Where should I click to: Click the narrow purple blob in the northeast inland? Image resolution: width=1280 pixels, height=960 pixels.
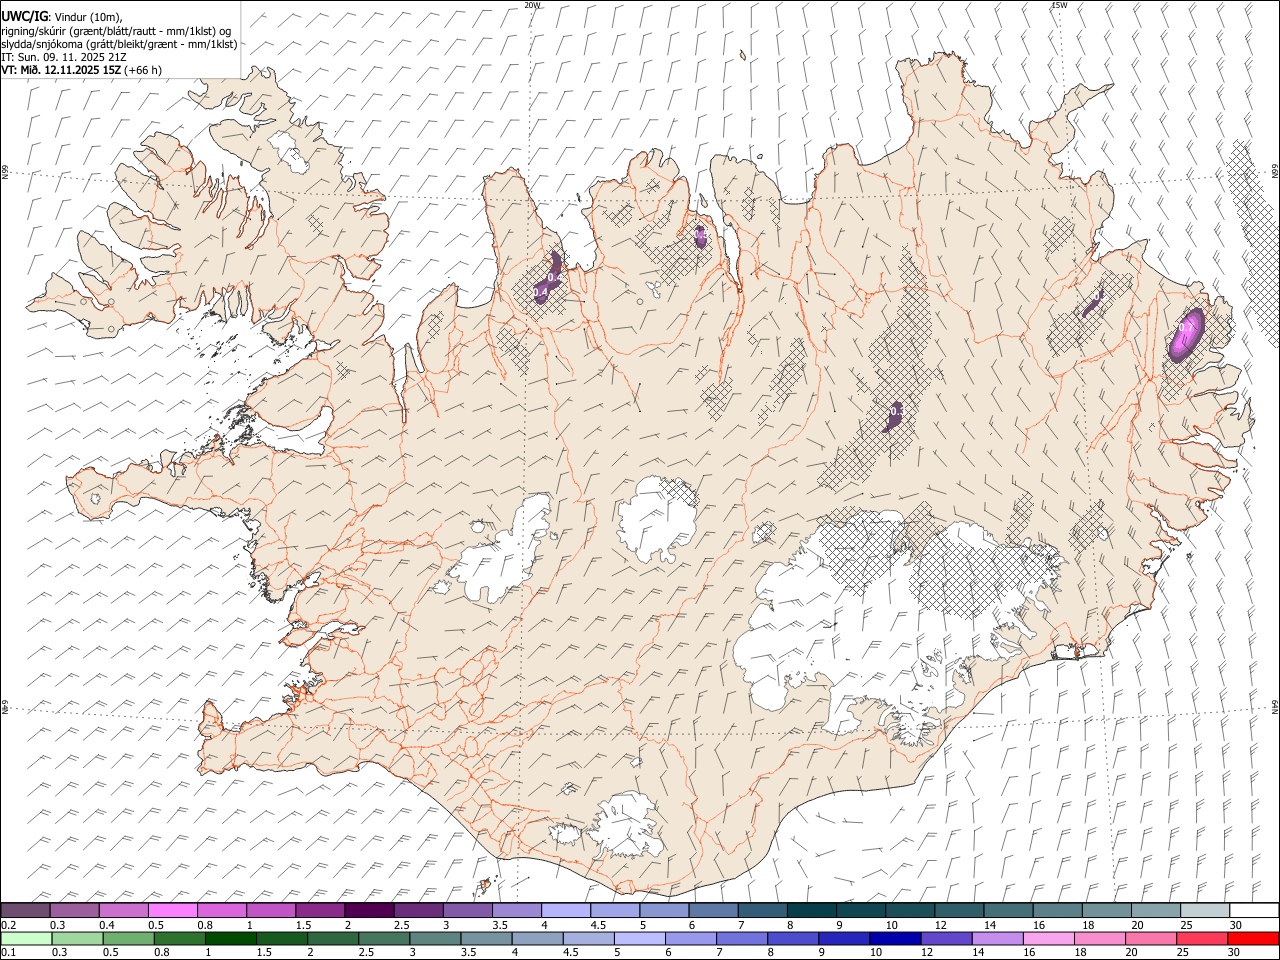(1092, 304)
